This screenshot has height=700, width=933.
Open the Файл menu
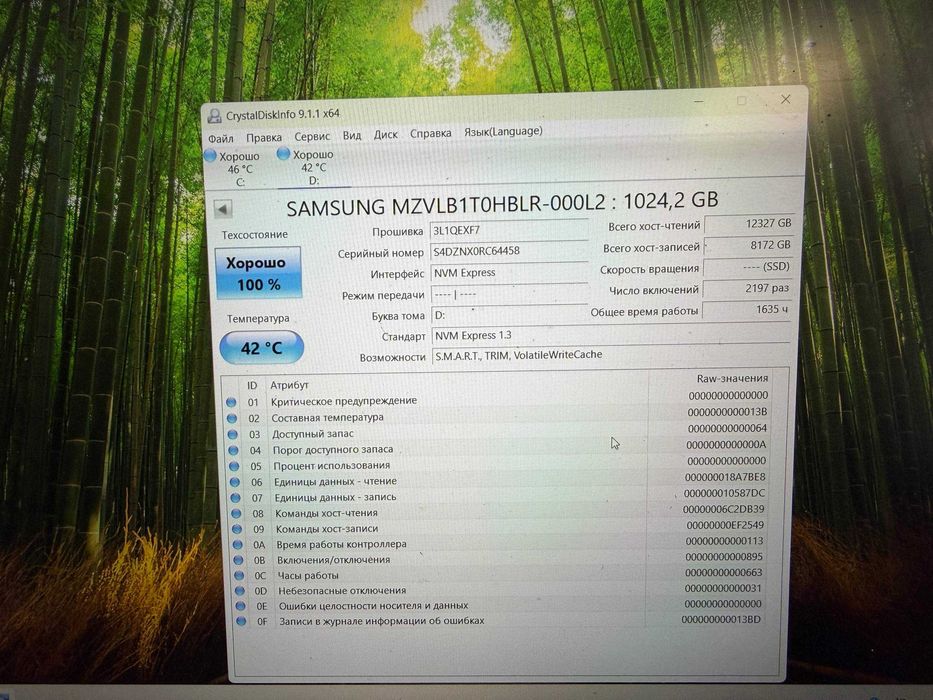(x=221, y=139)
